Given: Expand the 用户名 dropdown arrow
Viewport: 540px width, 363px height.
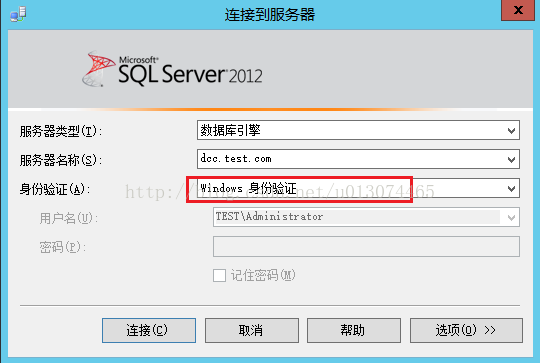Looking at the screenshot, I should click(x=511, y=217).
